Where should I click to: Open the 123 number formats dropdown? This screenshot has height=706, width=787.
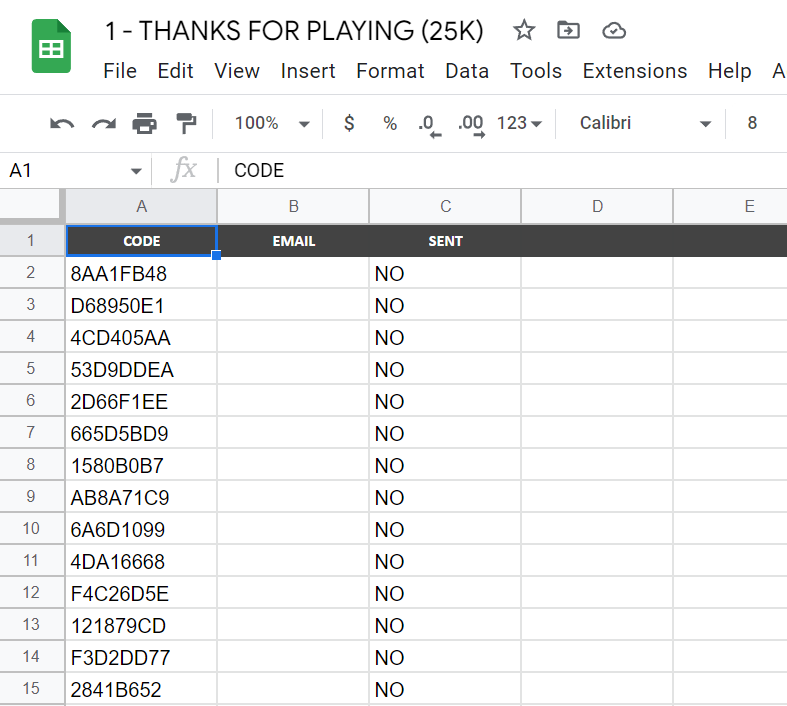[x=519, y=123]
